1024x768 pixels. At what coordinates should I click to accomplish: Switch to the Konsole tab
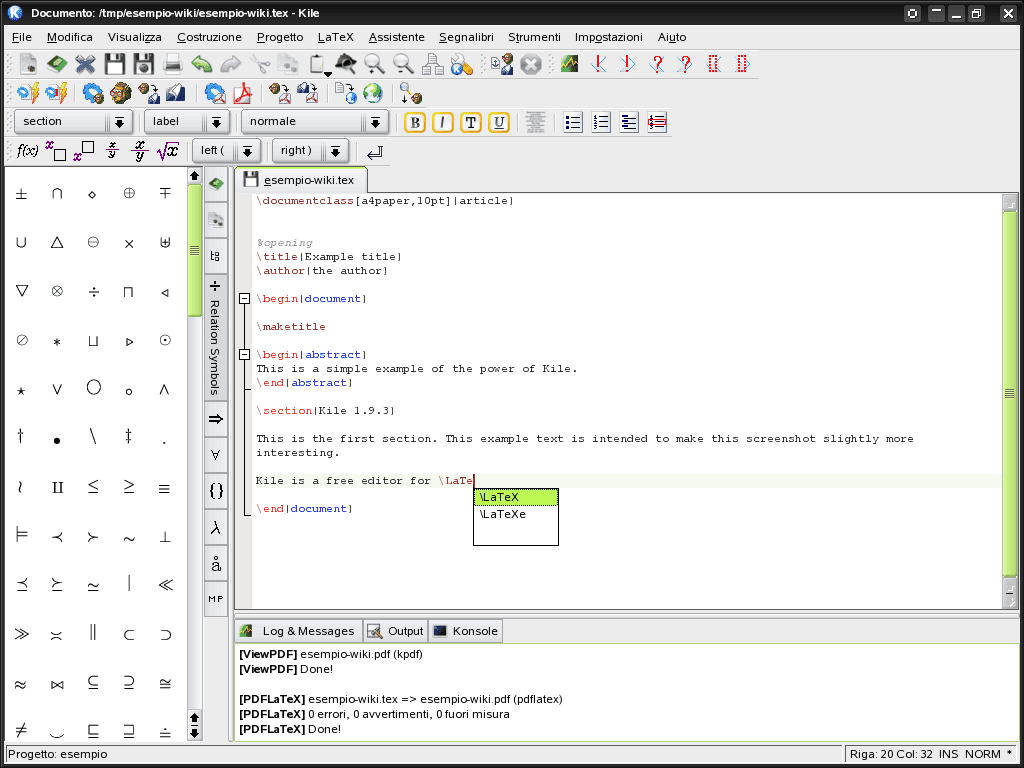(x=466, y=631)
